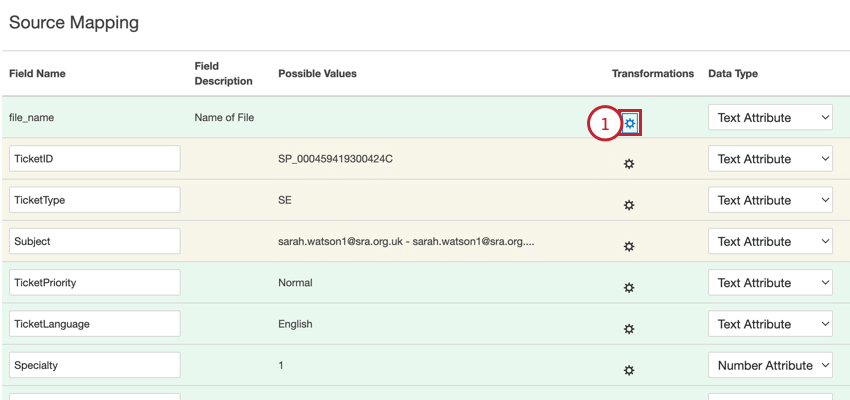Expand Data Type dropdown for TicketID
Viewport: 850px width, 400px height.
tap(770, 159)
